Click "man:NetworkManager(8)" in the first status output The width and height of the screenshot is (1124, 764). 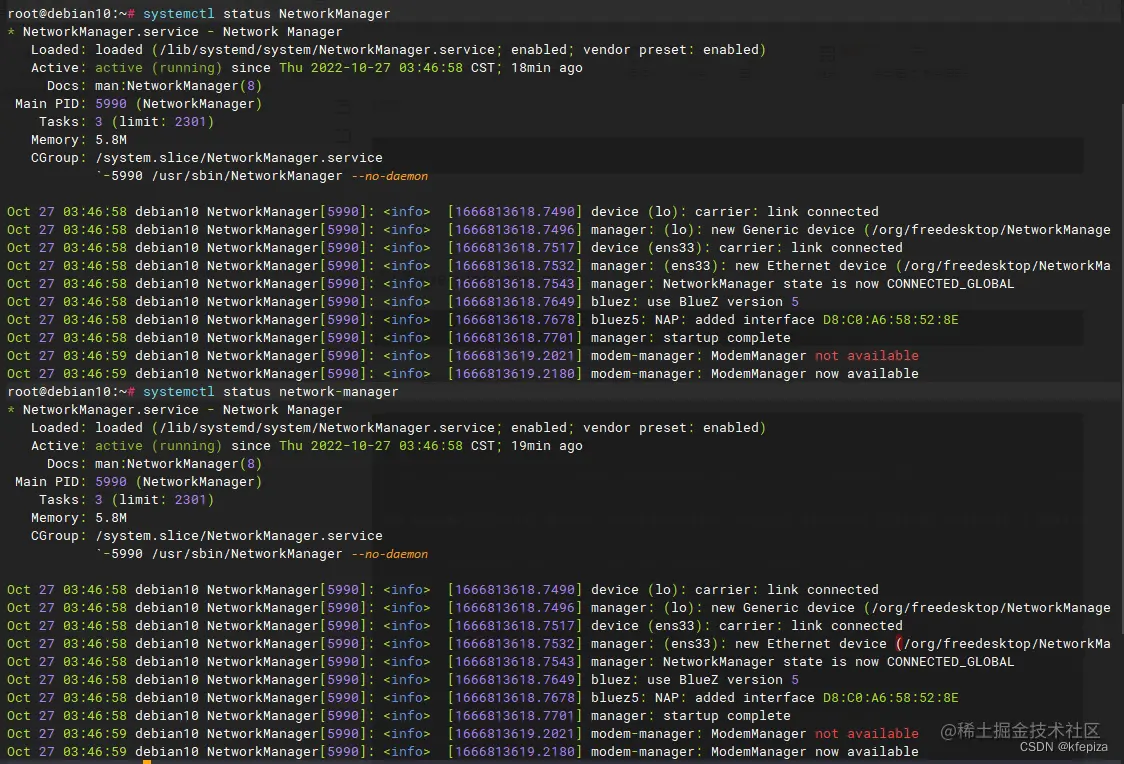click(178, 85)
